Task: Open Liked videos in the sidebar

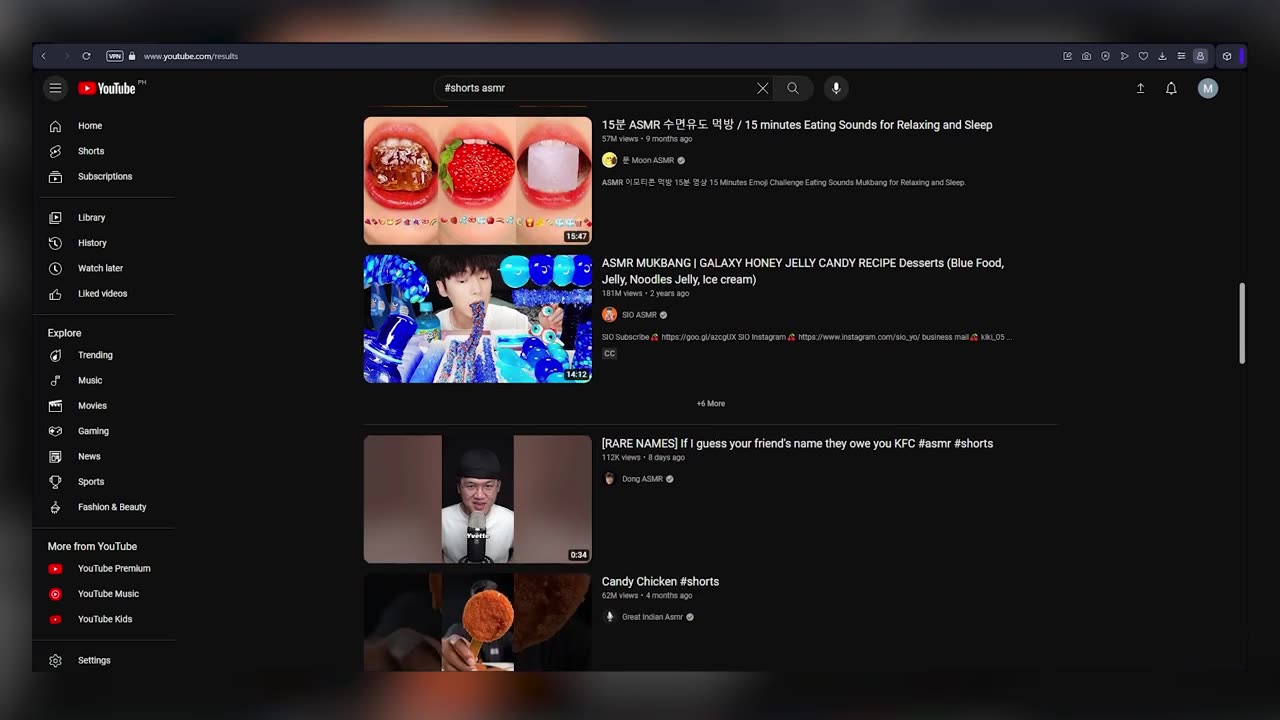Action: coord(104,294)
